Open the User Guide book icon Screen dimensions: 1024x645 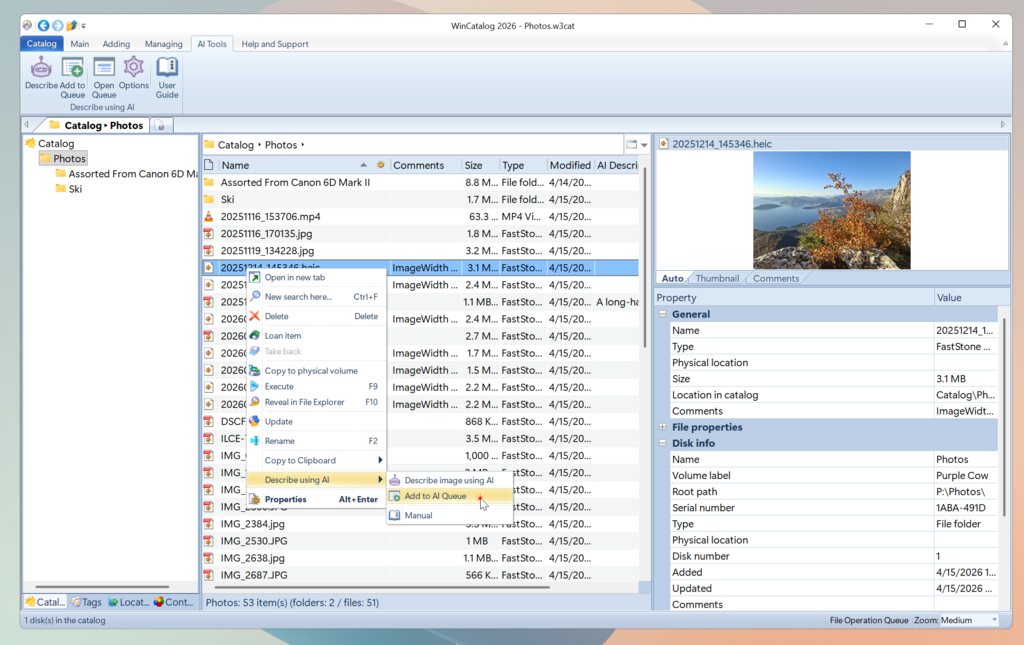[x=167, y=69]
